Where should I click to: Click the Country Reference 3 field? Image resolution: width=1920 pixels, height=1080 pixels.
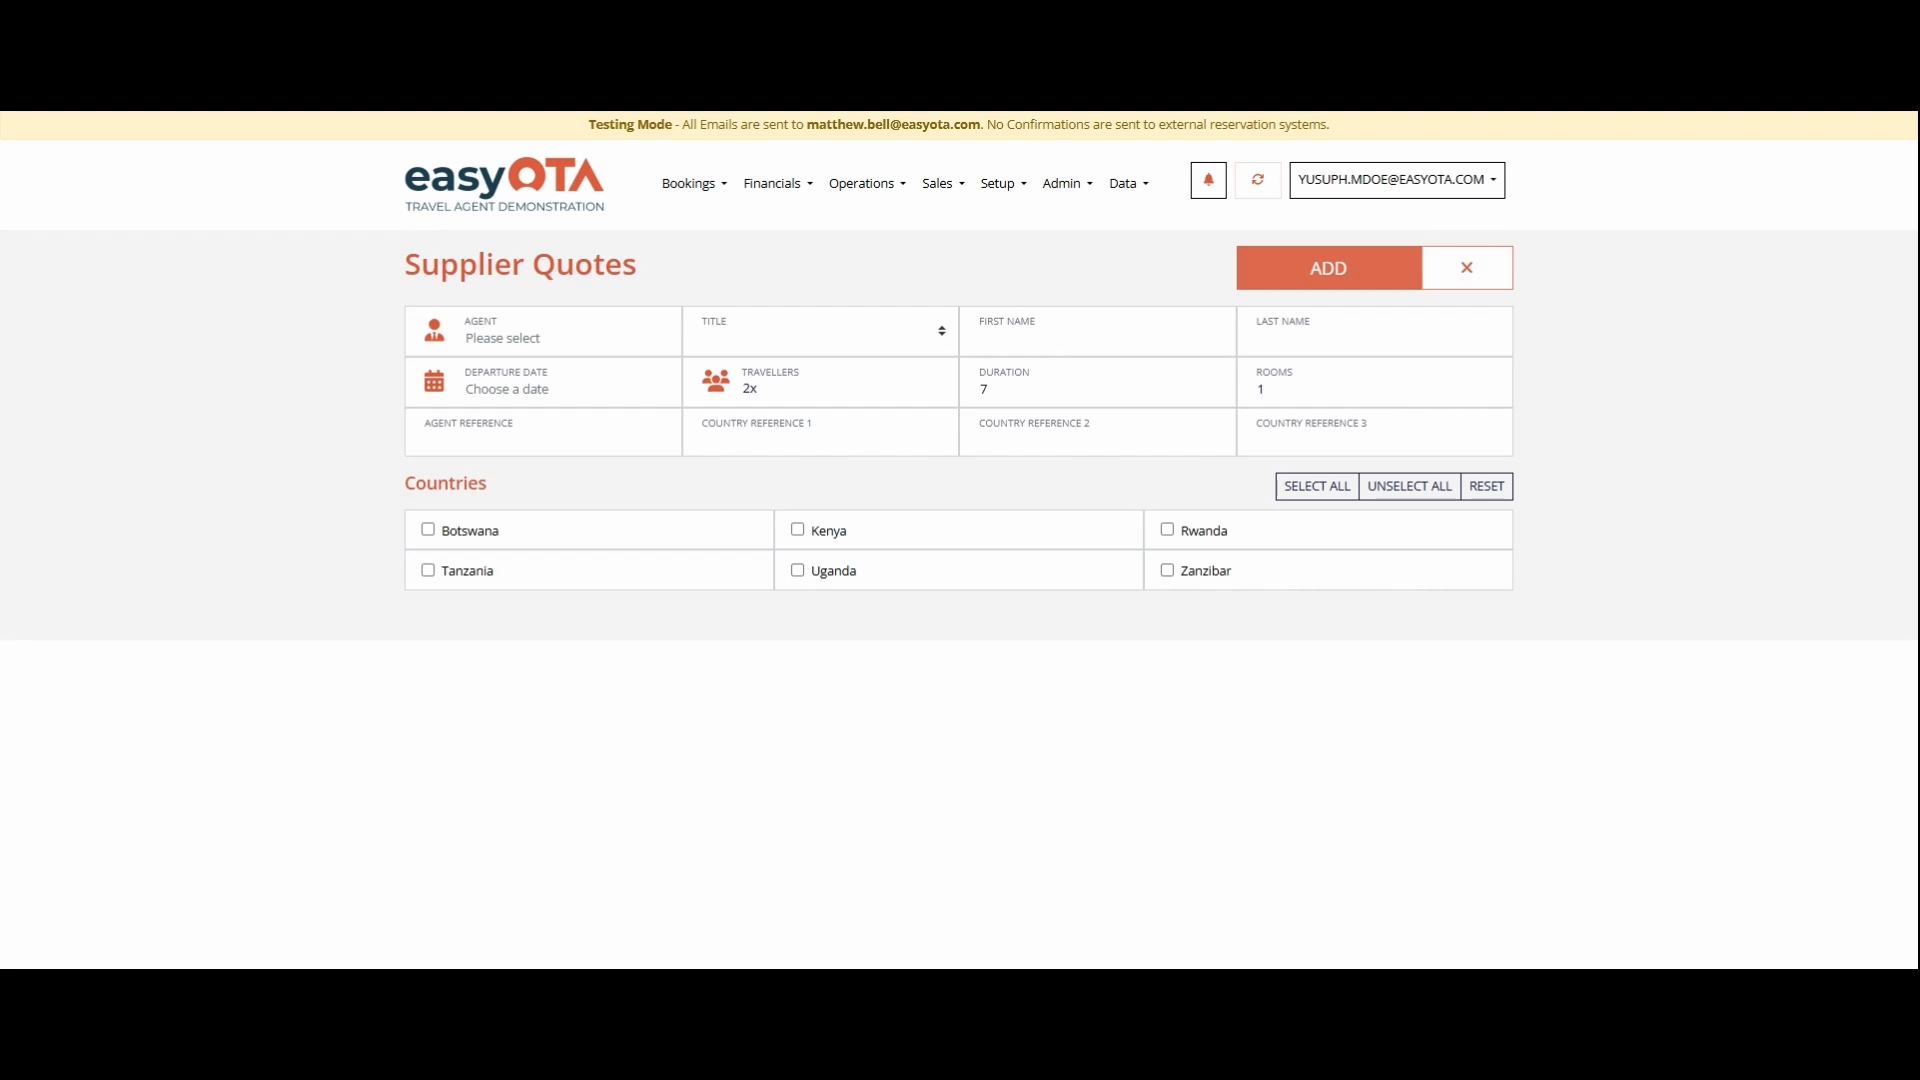(x=1374, y=432)
